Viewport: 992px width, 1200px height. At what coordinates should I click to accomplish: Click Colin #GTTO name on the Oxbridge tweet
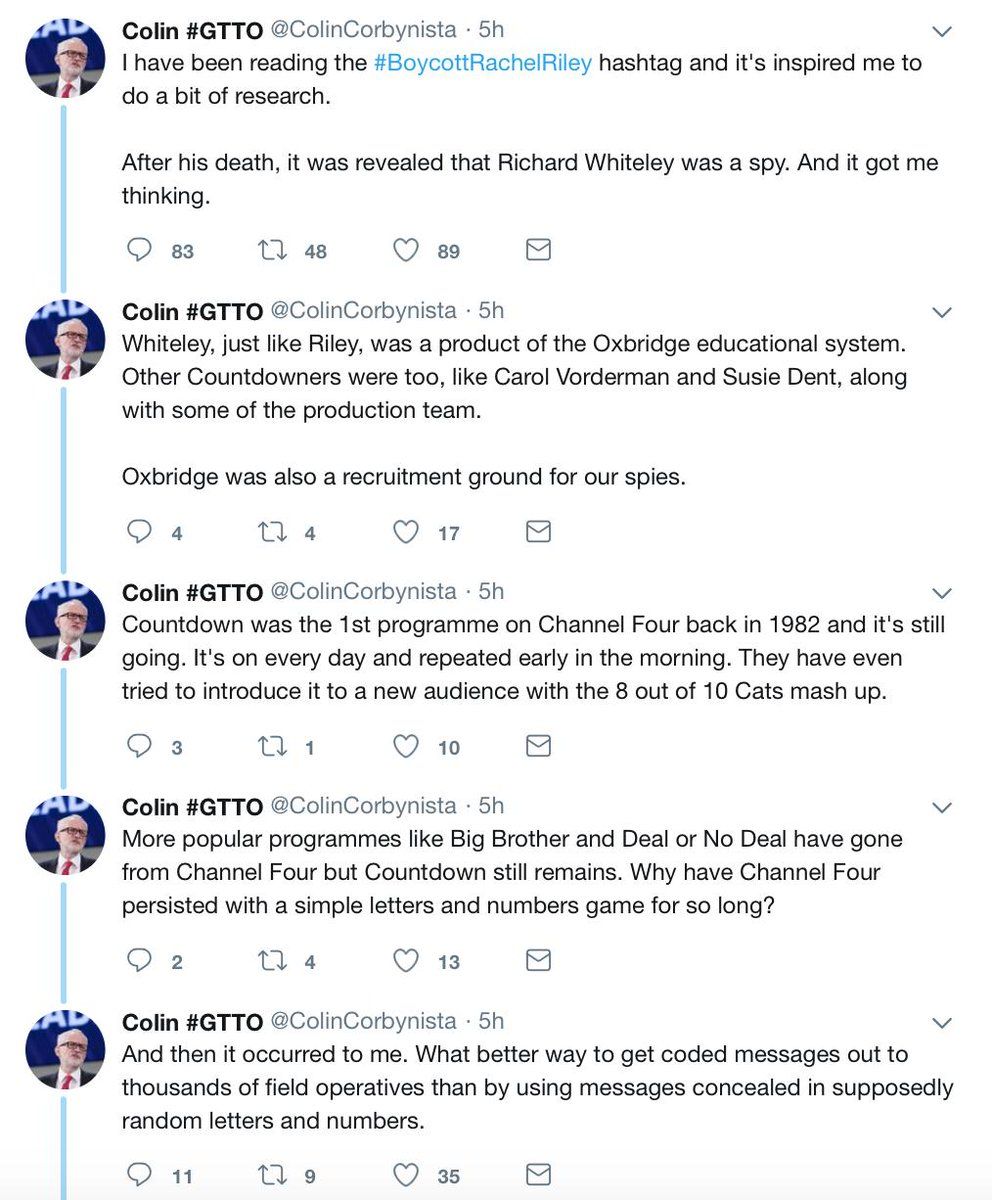pos(192,311)
